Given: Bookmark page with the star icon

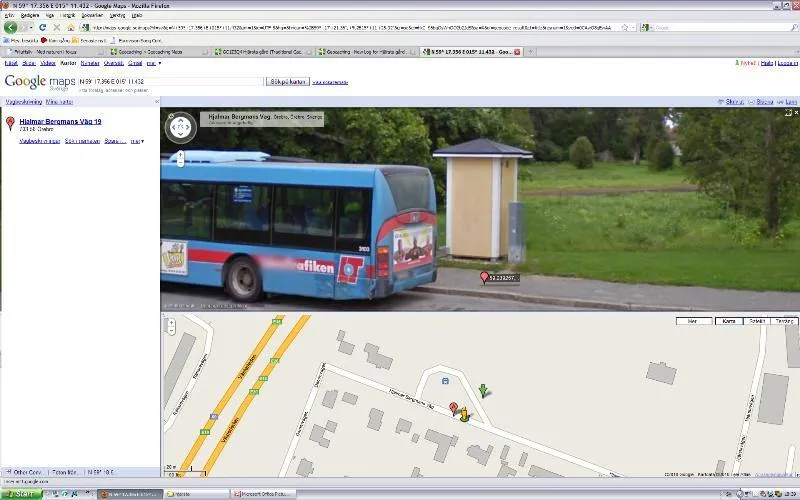Looking at the screenshot, I should 624,27.
